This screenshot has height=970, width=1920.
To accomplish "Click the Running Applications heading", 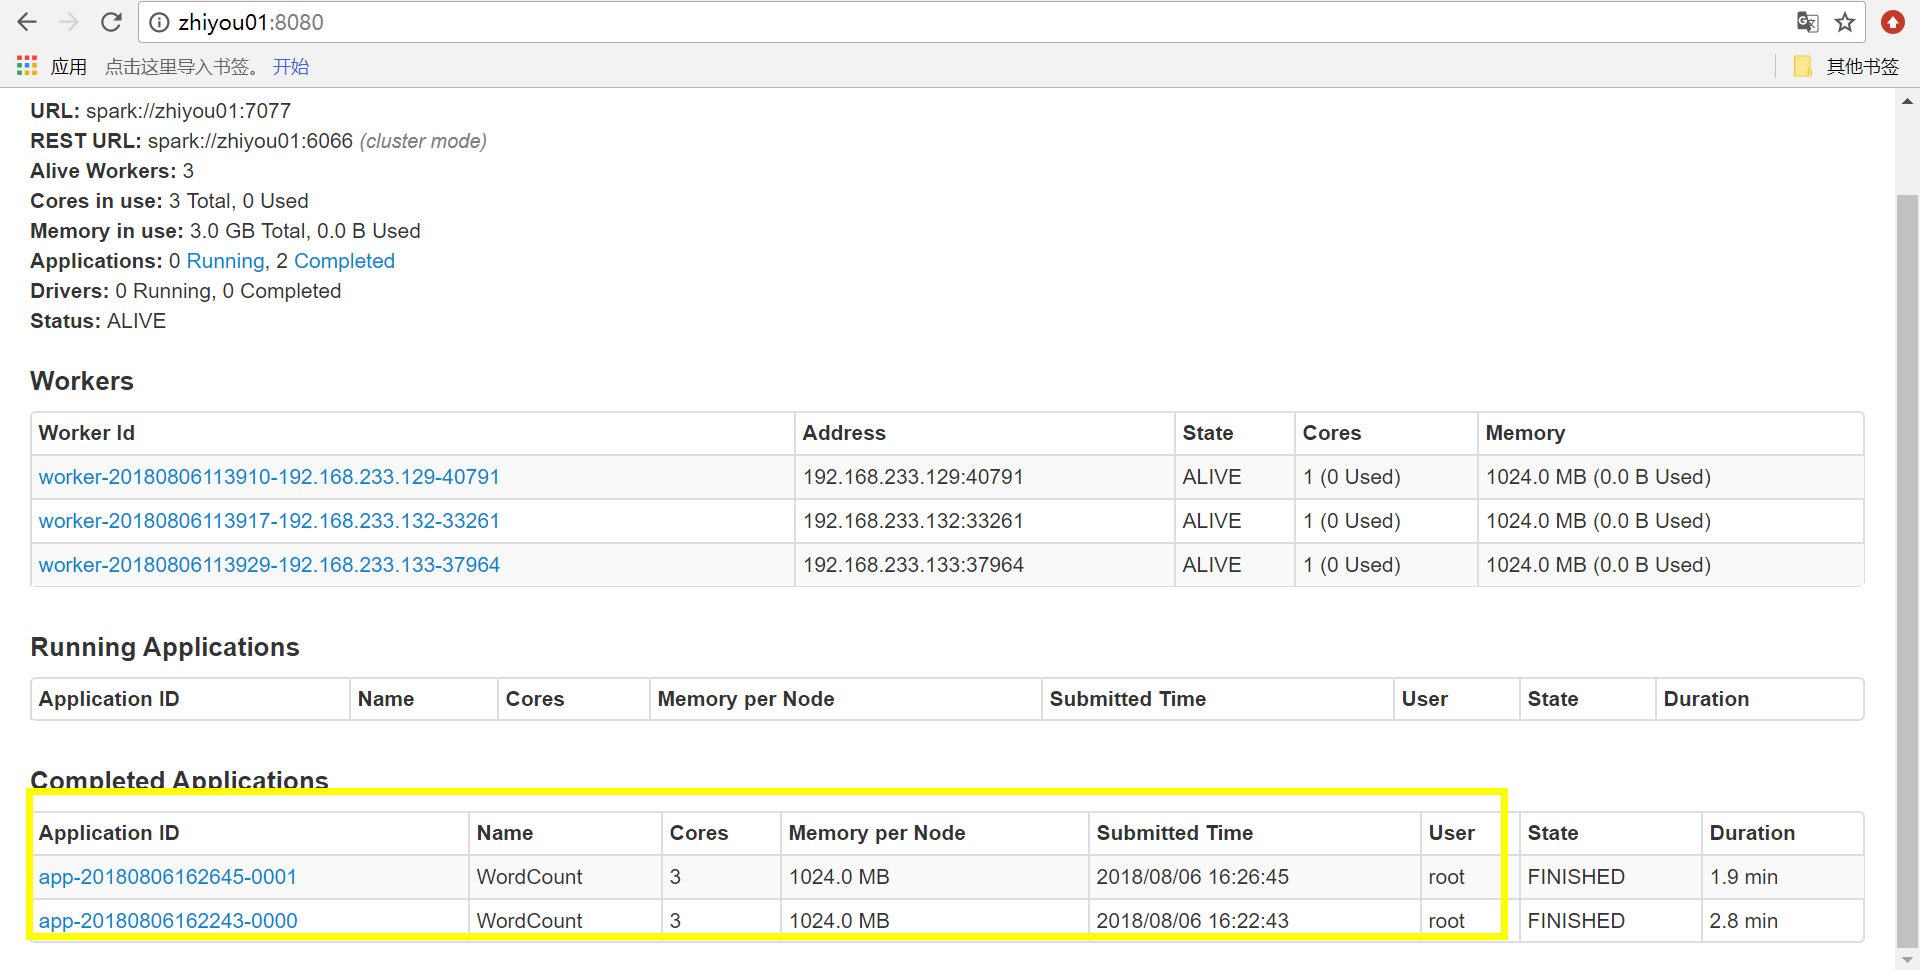I will tap(165, 647).
